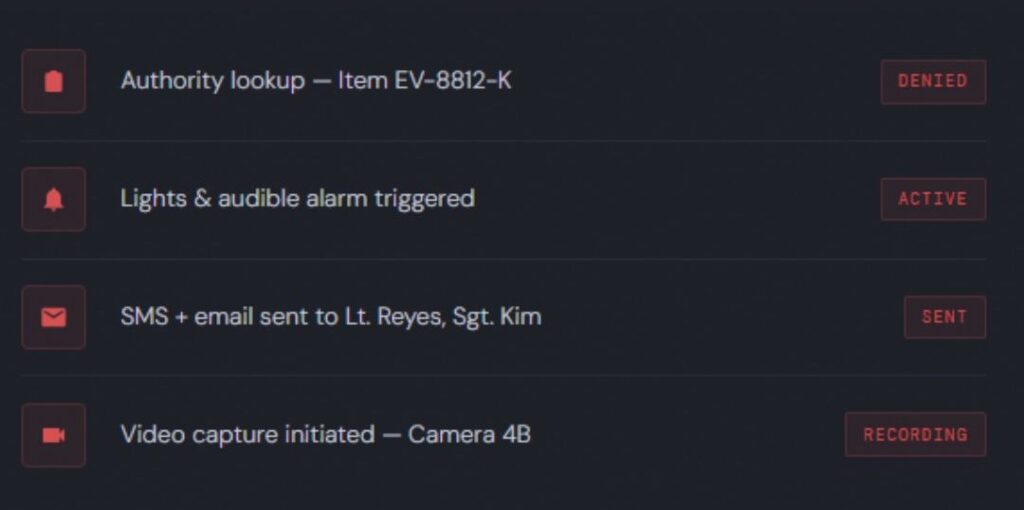Viewport: 1024px width, 510px height.
Task: Click the alarm bell icon
Action: click(x=53, y=199)
